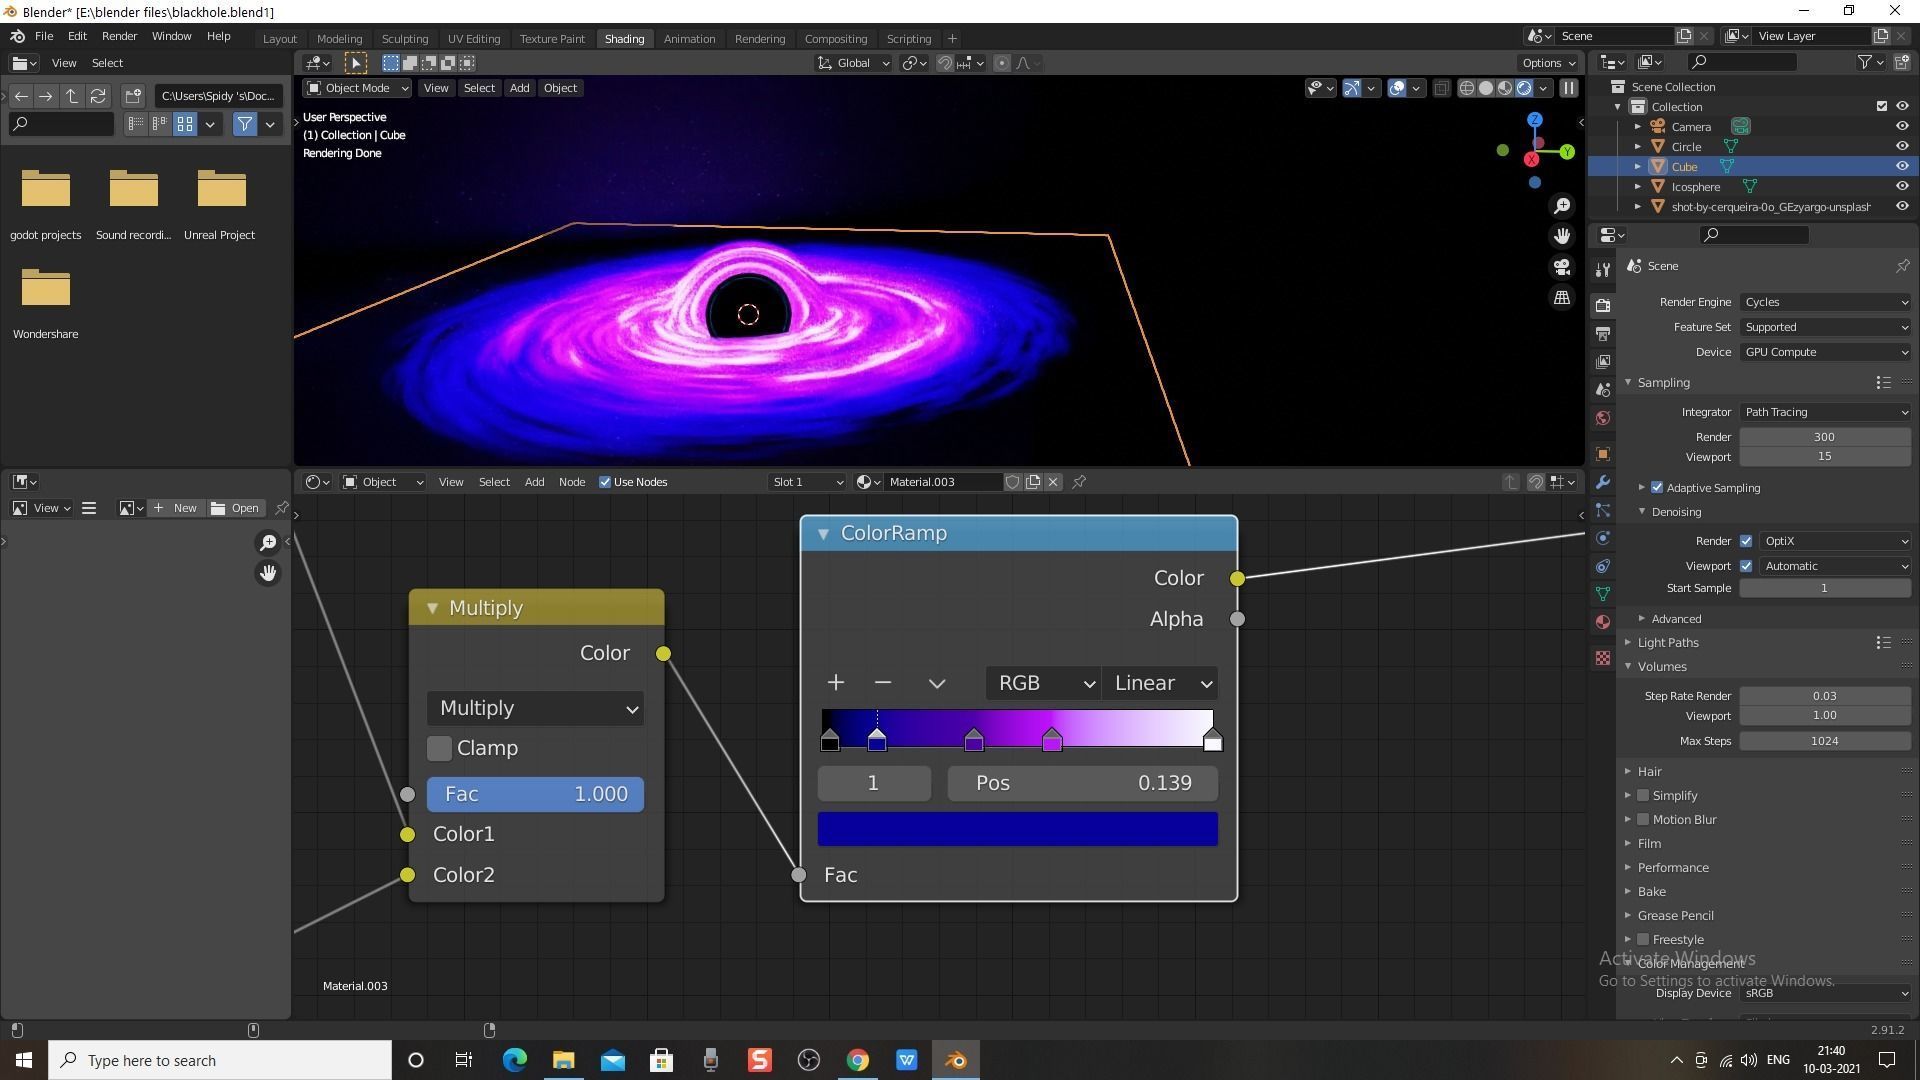This screenshot has height=1080, width=1920.
Task: Open the Object properties tab
Action: (x=1603, y=454)
